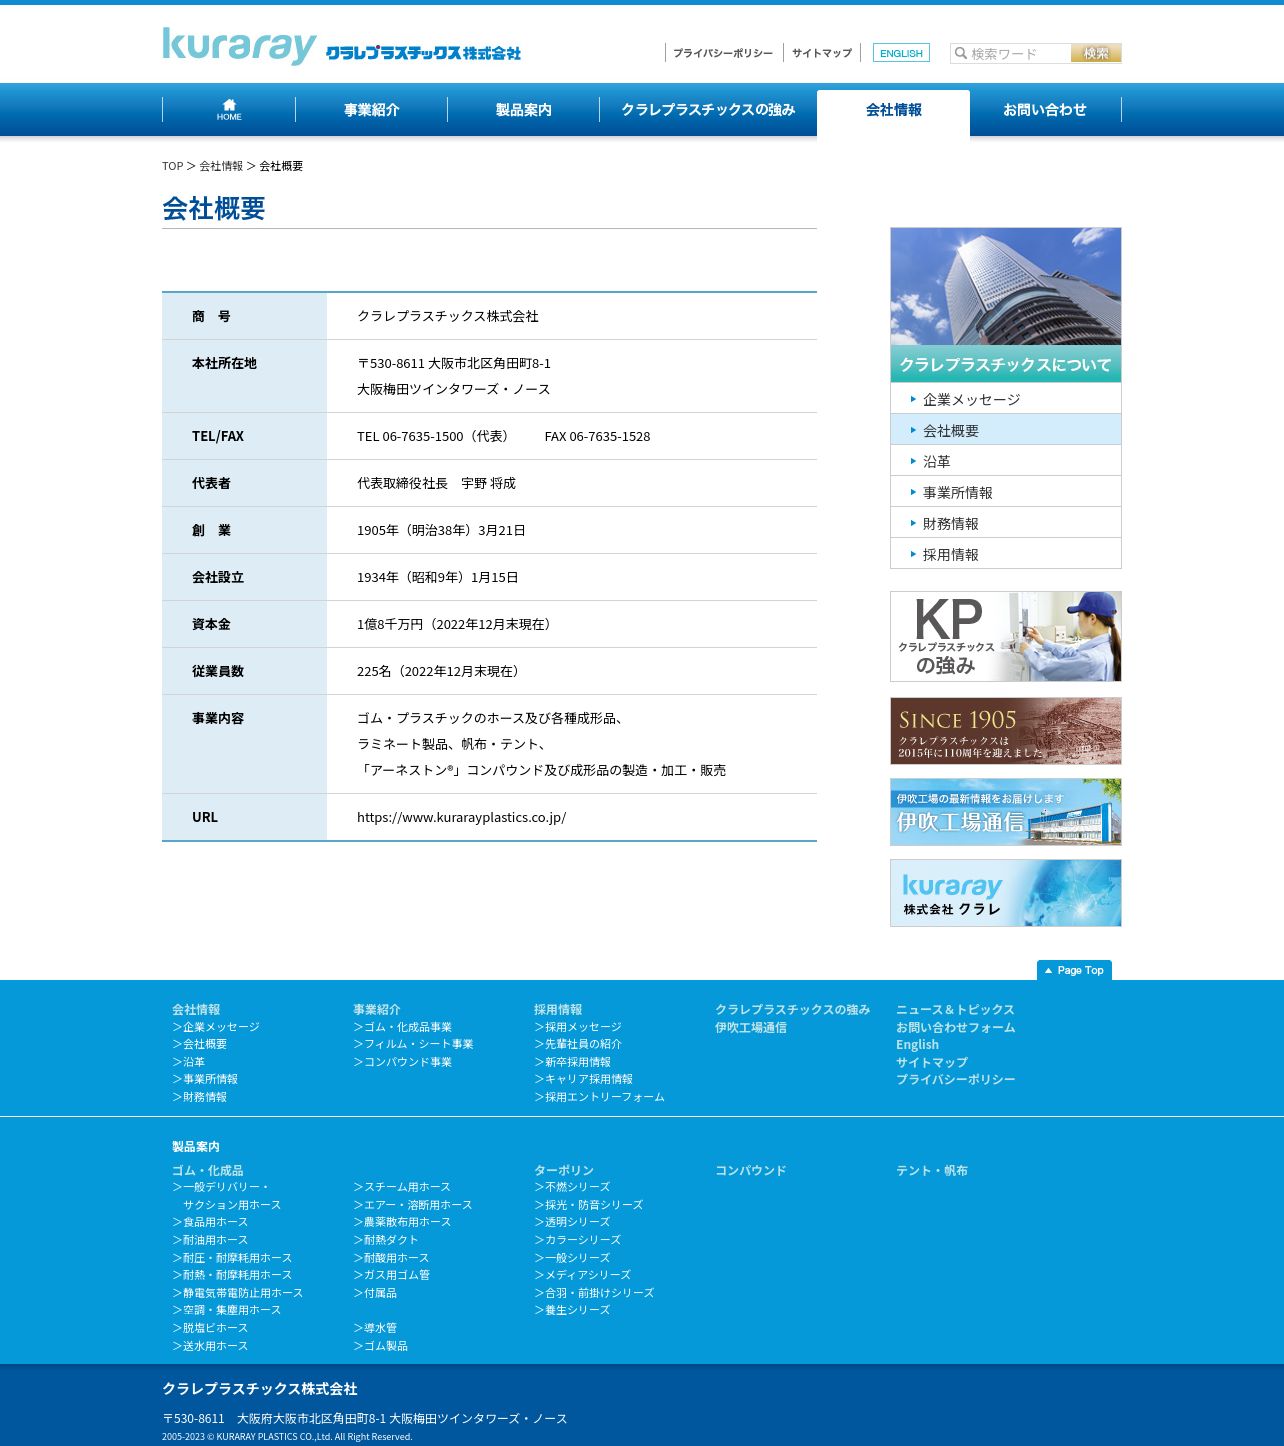Open footer link 新卒採用情報
This screenshot has width=1284, height=1446.
pyautogui.click(x=573, y=1062)
